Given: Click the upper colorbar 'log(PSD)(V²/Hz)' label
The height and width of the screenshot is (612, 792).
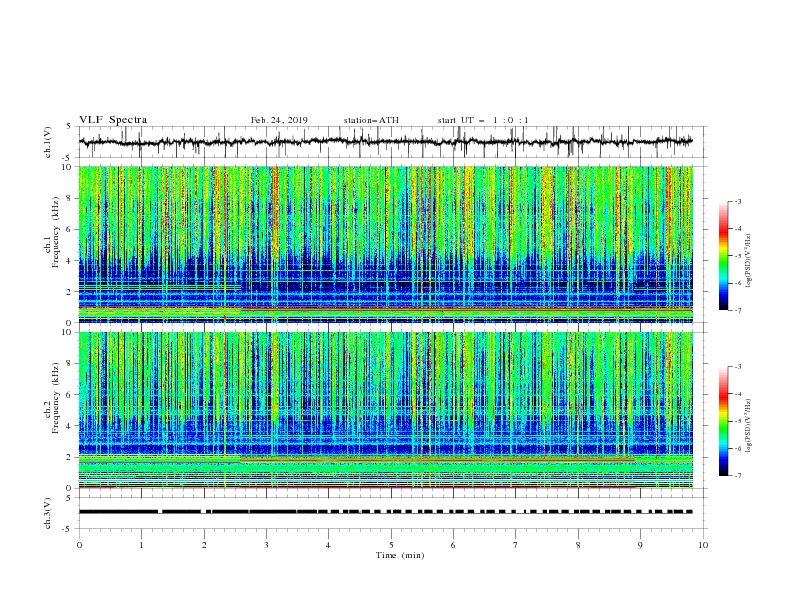Looking at the screenshot, I should (749, 261).
